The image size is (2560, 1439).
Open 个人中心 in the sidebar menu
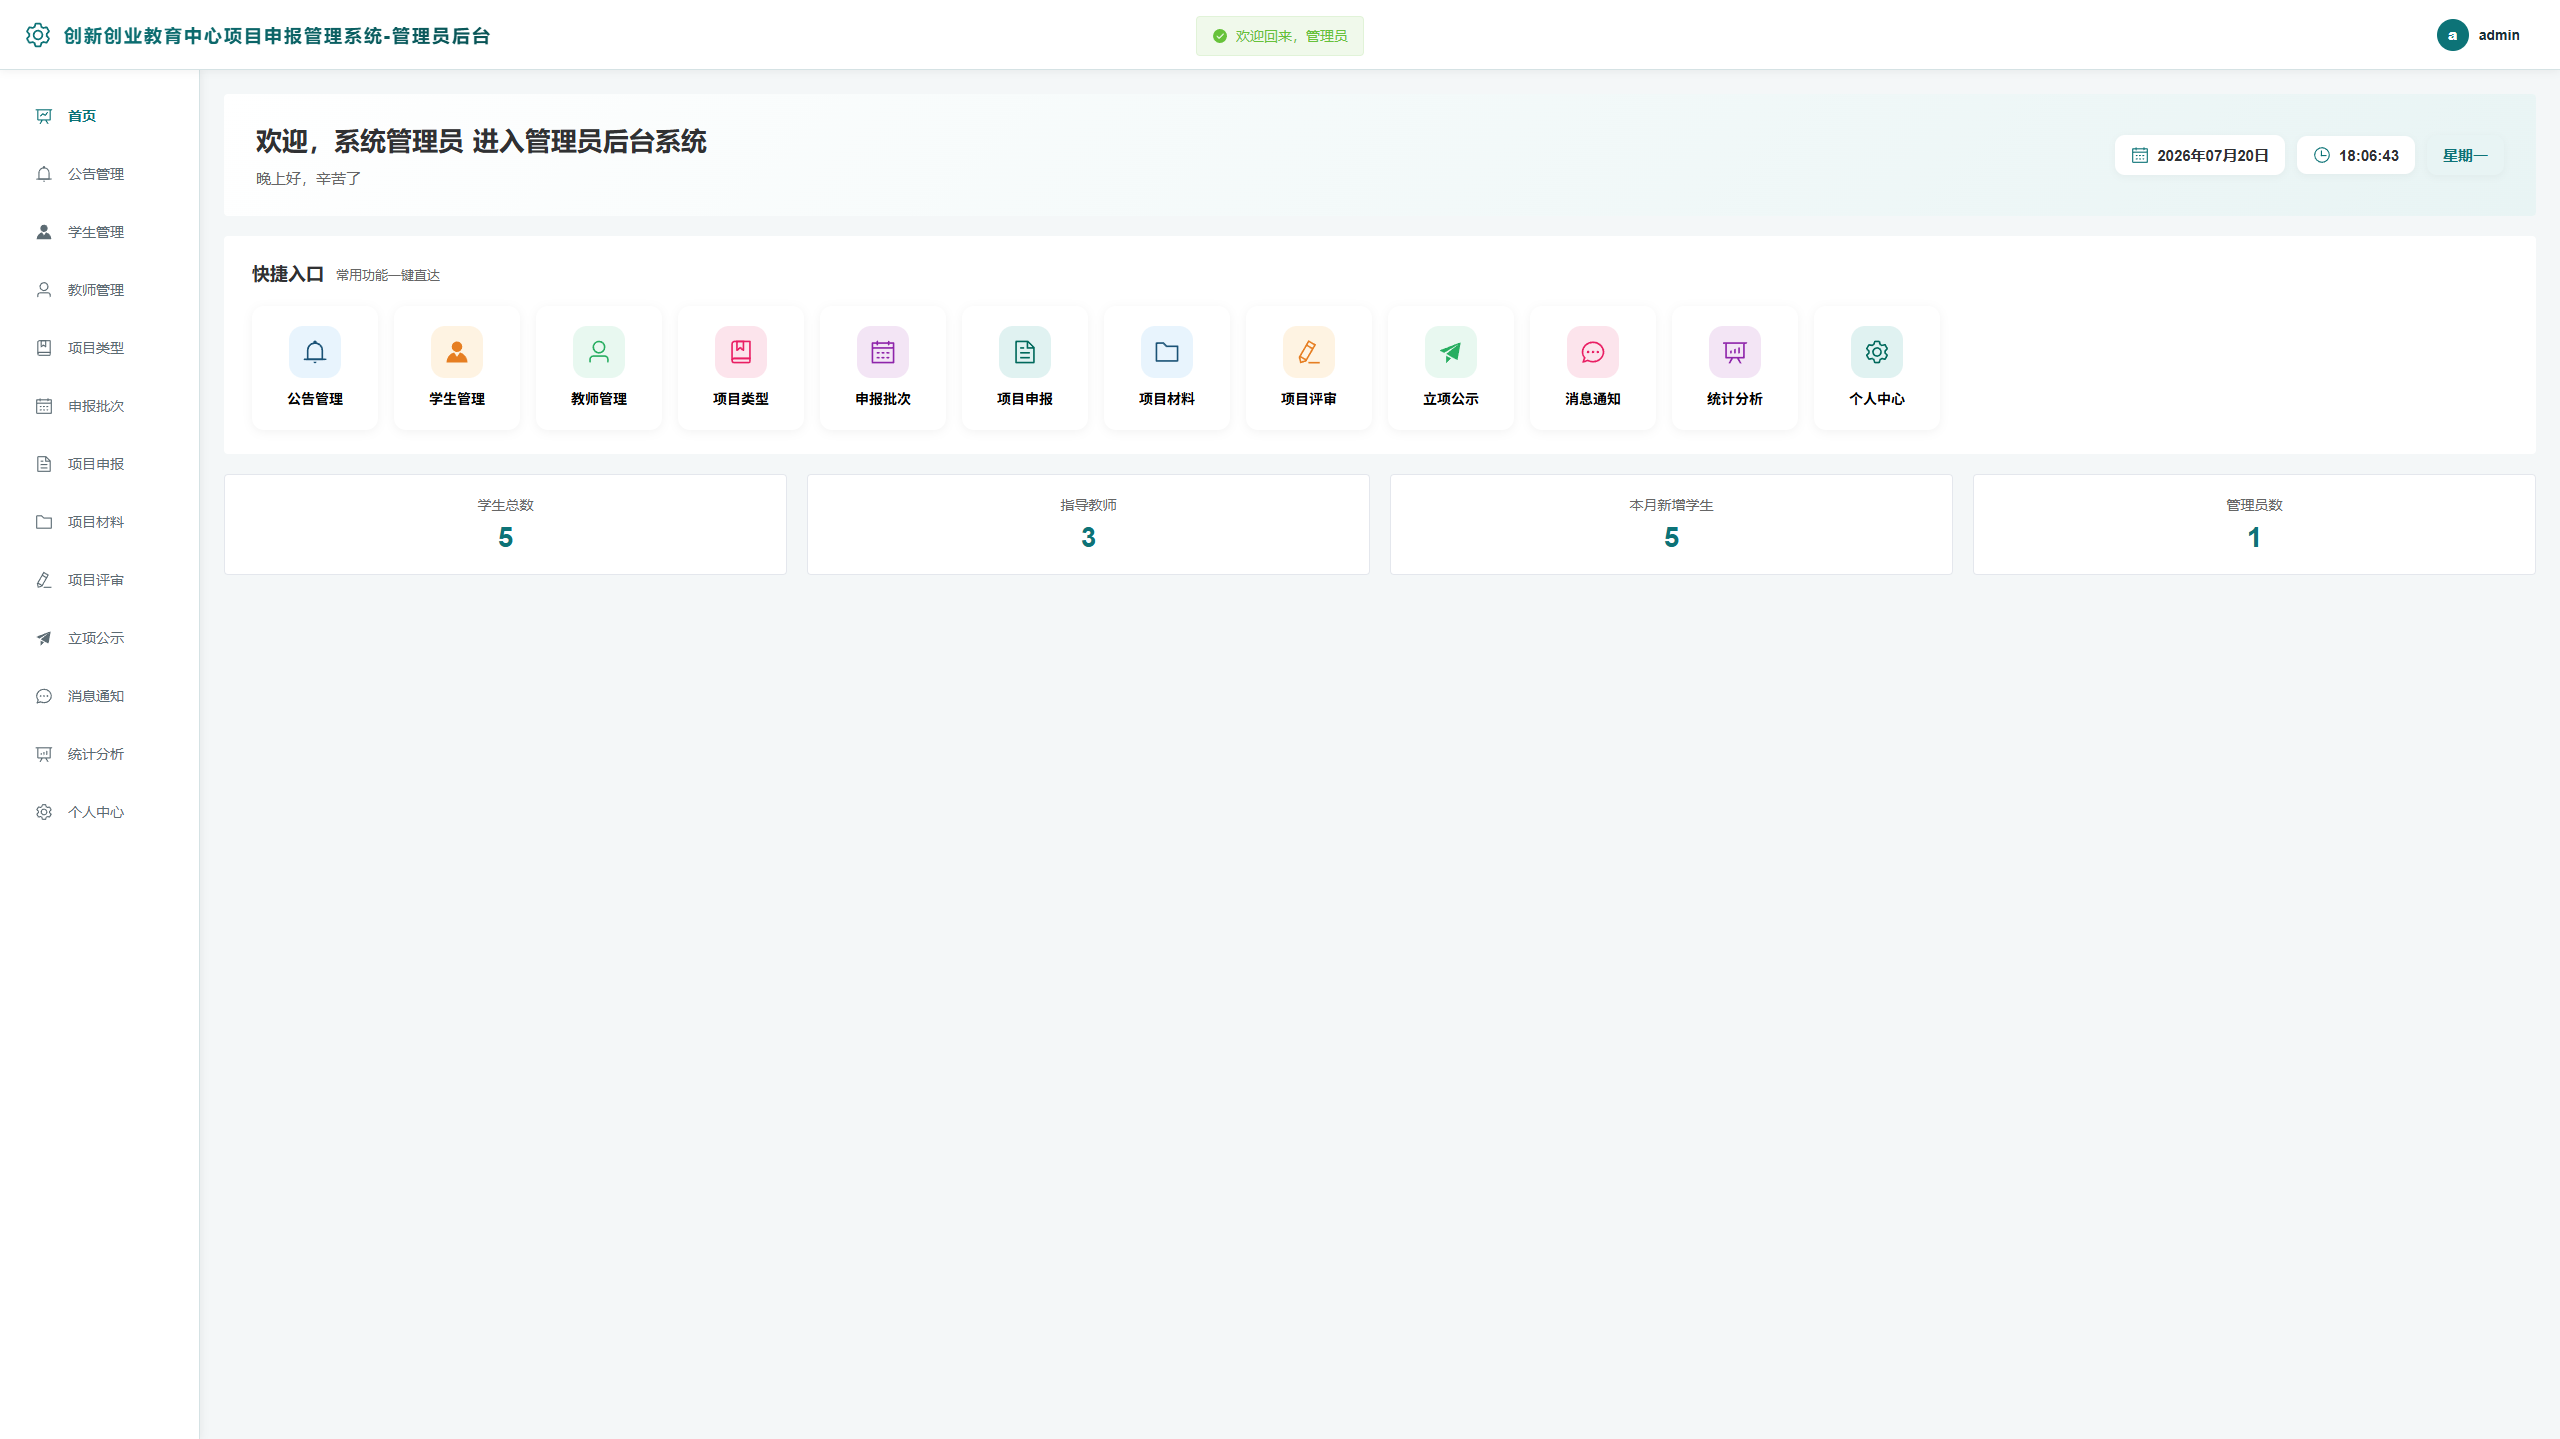coord(99,812)
